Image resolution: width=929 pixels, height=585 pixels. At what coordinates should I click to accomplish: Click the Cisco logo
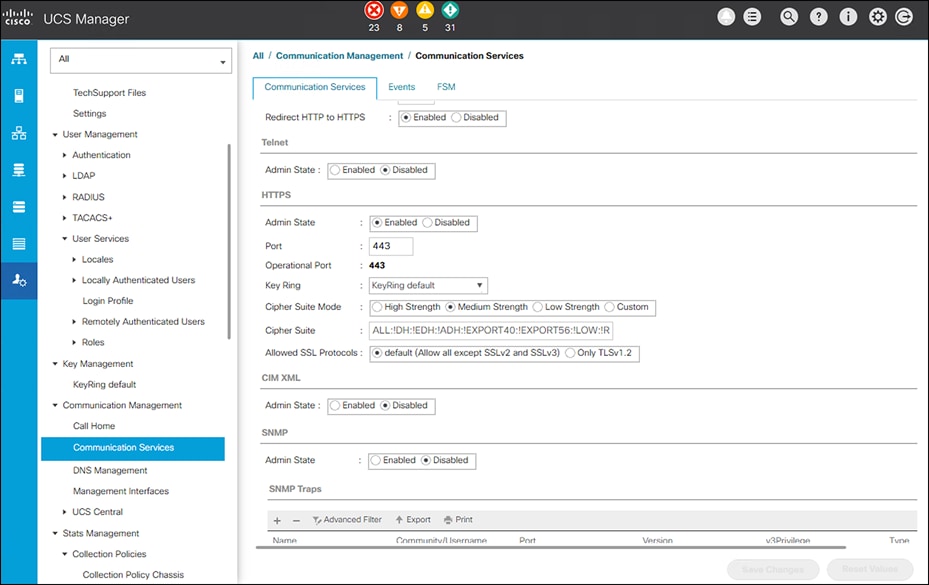point(18,18)
